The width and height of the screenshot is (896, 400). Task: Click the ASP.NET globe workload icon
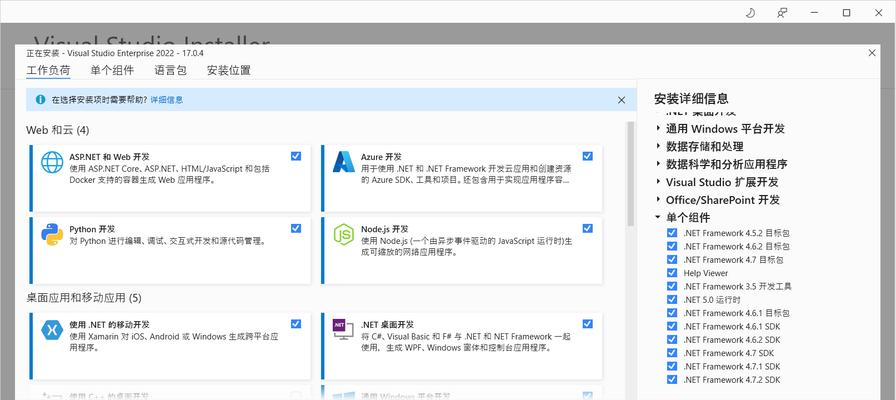pos(52,162)
